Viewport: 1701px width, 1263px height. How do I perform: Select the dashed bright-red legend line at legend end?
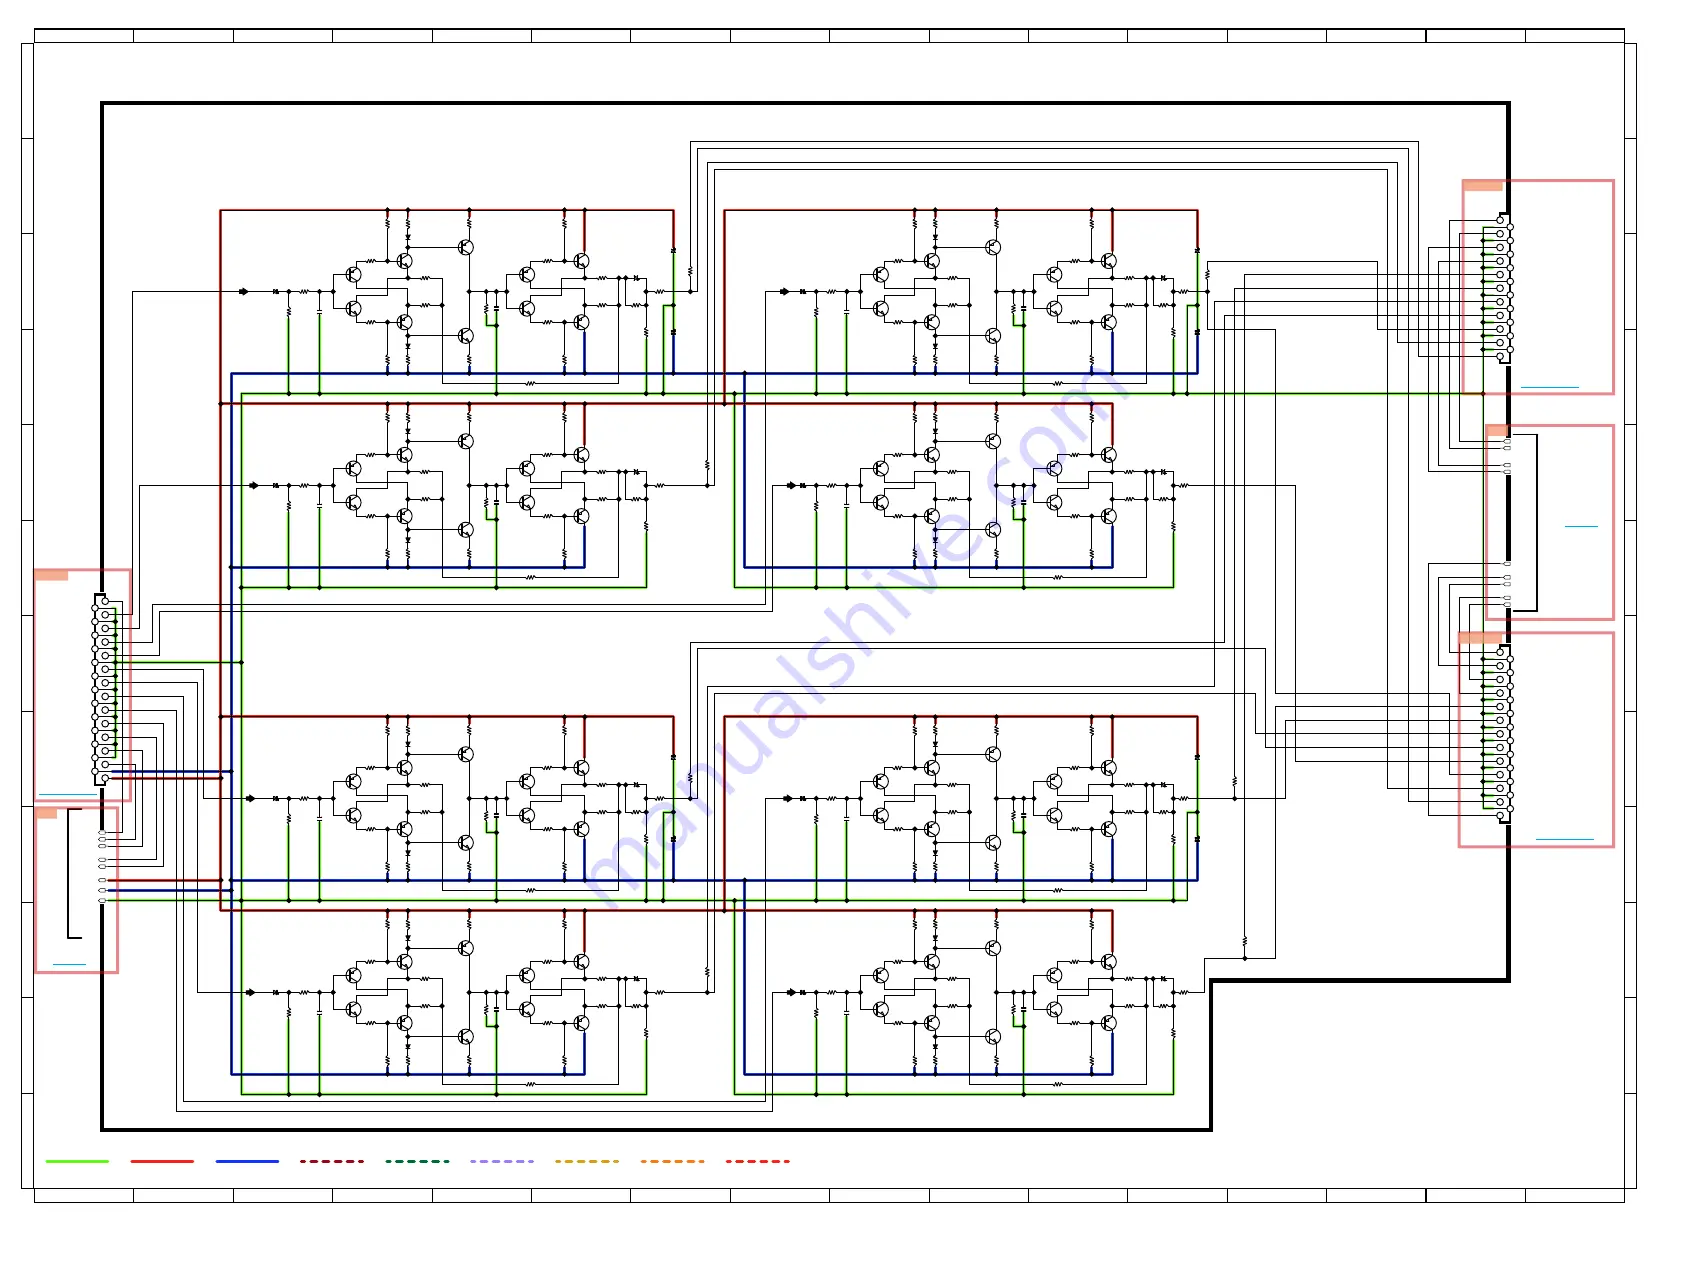[x=757, y=1161]
